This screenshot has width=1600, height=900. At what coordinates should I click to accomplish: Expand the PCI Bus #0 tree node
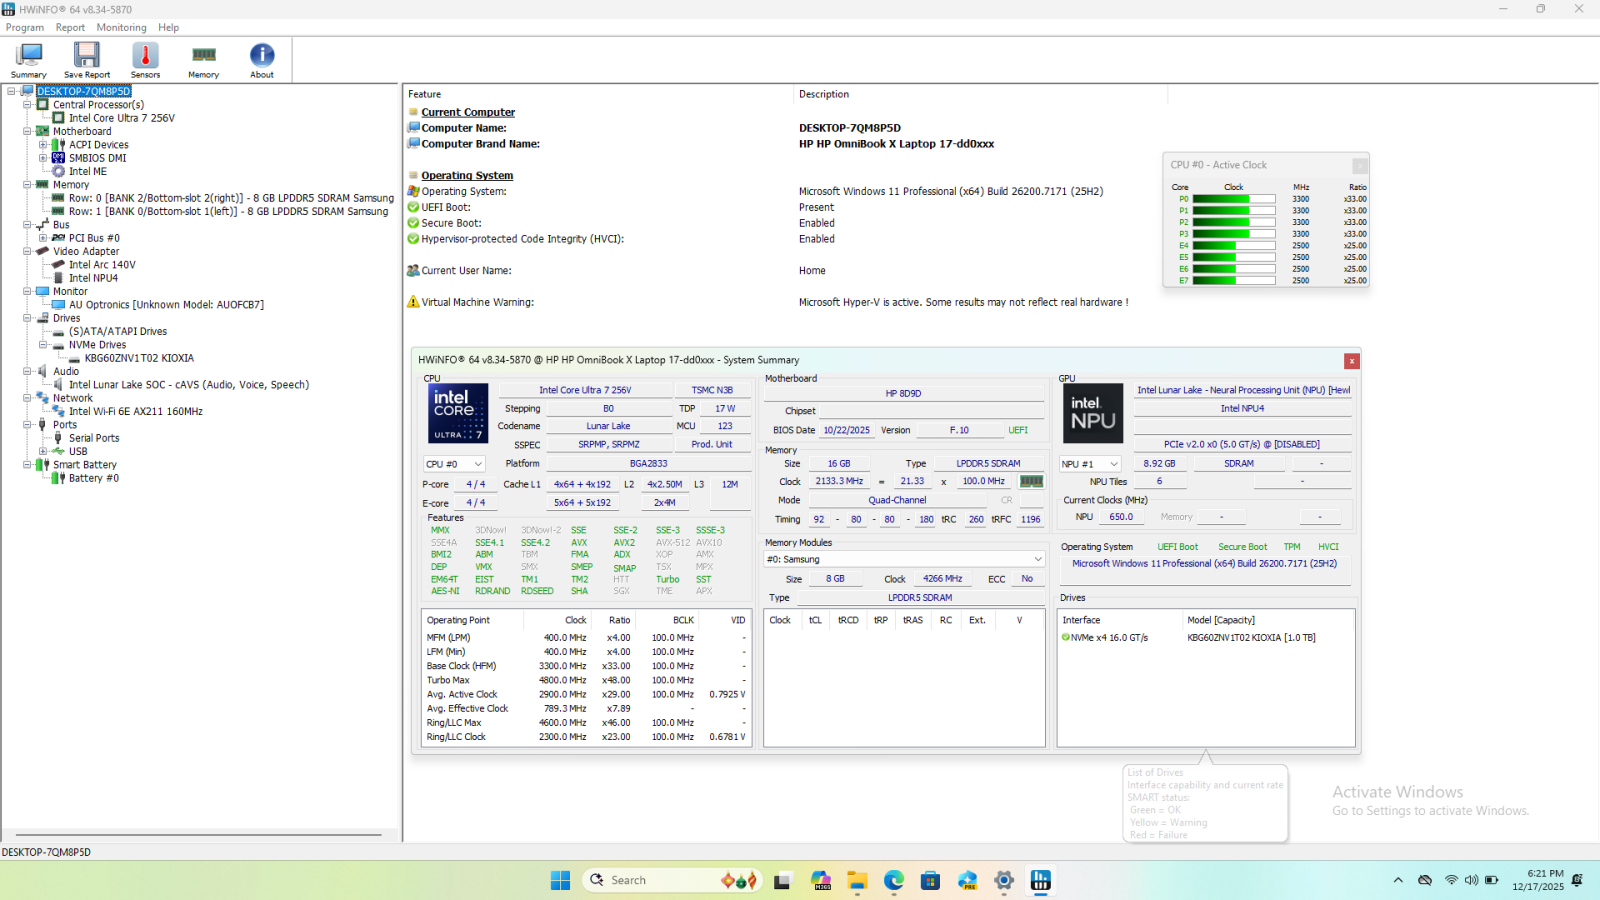pyautogui.click(x=43, y=238)
